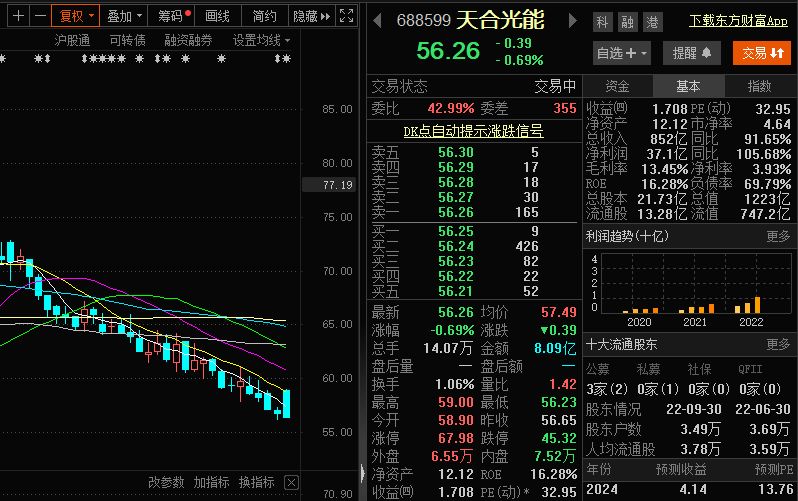798x501 pixels.
Task: Click 更多 beside 利润趋势
Action: click(x=778, y=236)
